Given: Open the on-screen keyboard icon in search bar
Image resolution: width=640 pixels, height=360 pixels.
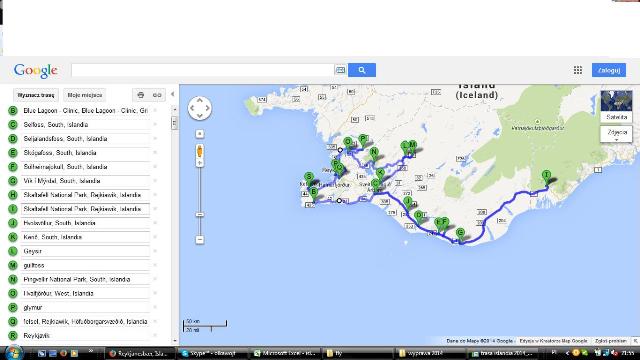Looking at the screenshot, I should coord(340,70).
